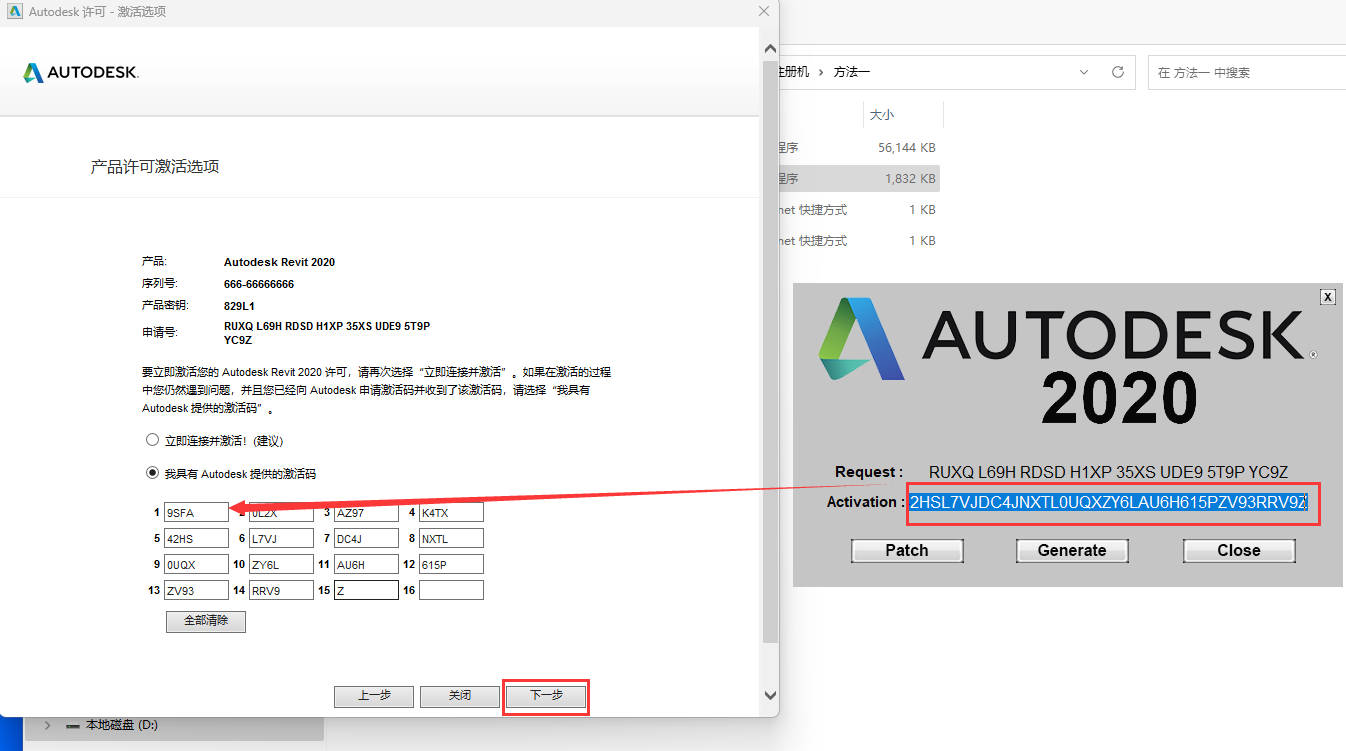
Task: Click activation code field 7 containing DC4J
Action: point(366,538)
